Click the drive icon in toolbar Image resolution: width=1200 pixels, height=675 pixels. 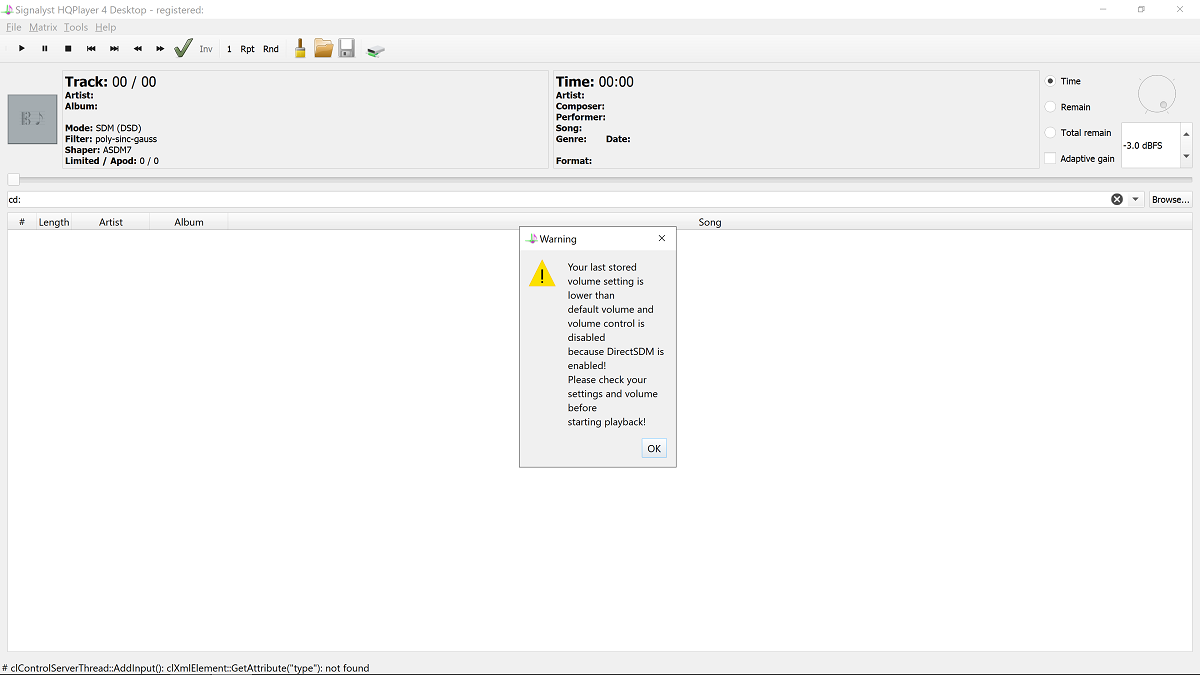(x=376, y=50)
